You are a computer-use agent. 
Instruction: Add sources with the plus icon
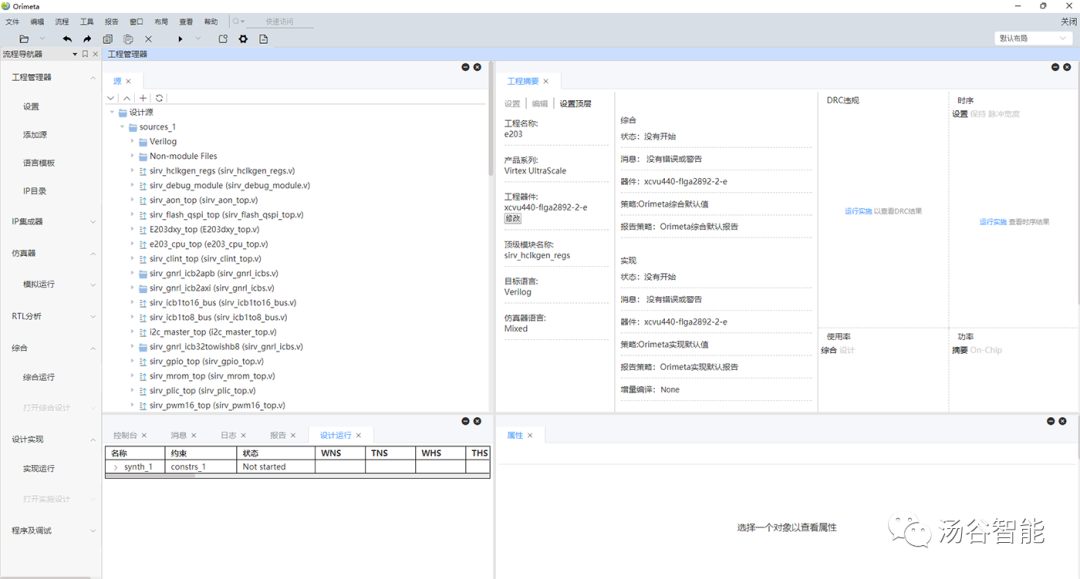(x=142, y=98)
